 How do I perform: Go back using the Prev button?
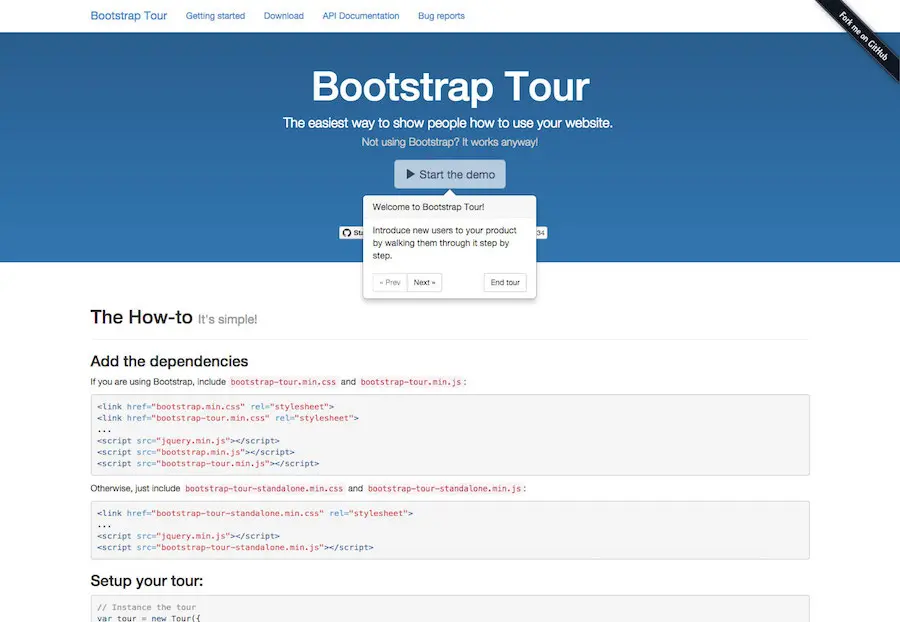click(x=388, y=282)
